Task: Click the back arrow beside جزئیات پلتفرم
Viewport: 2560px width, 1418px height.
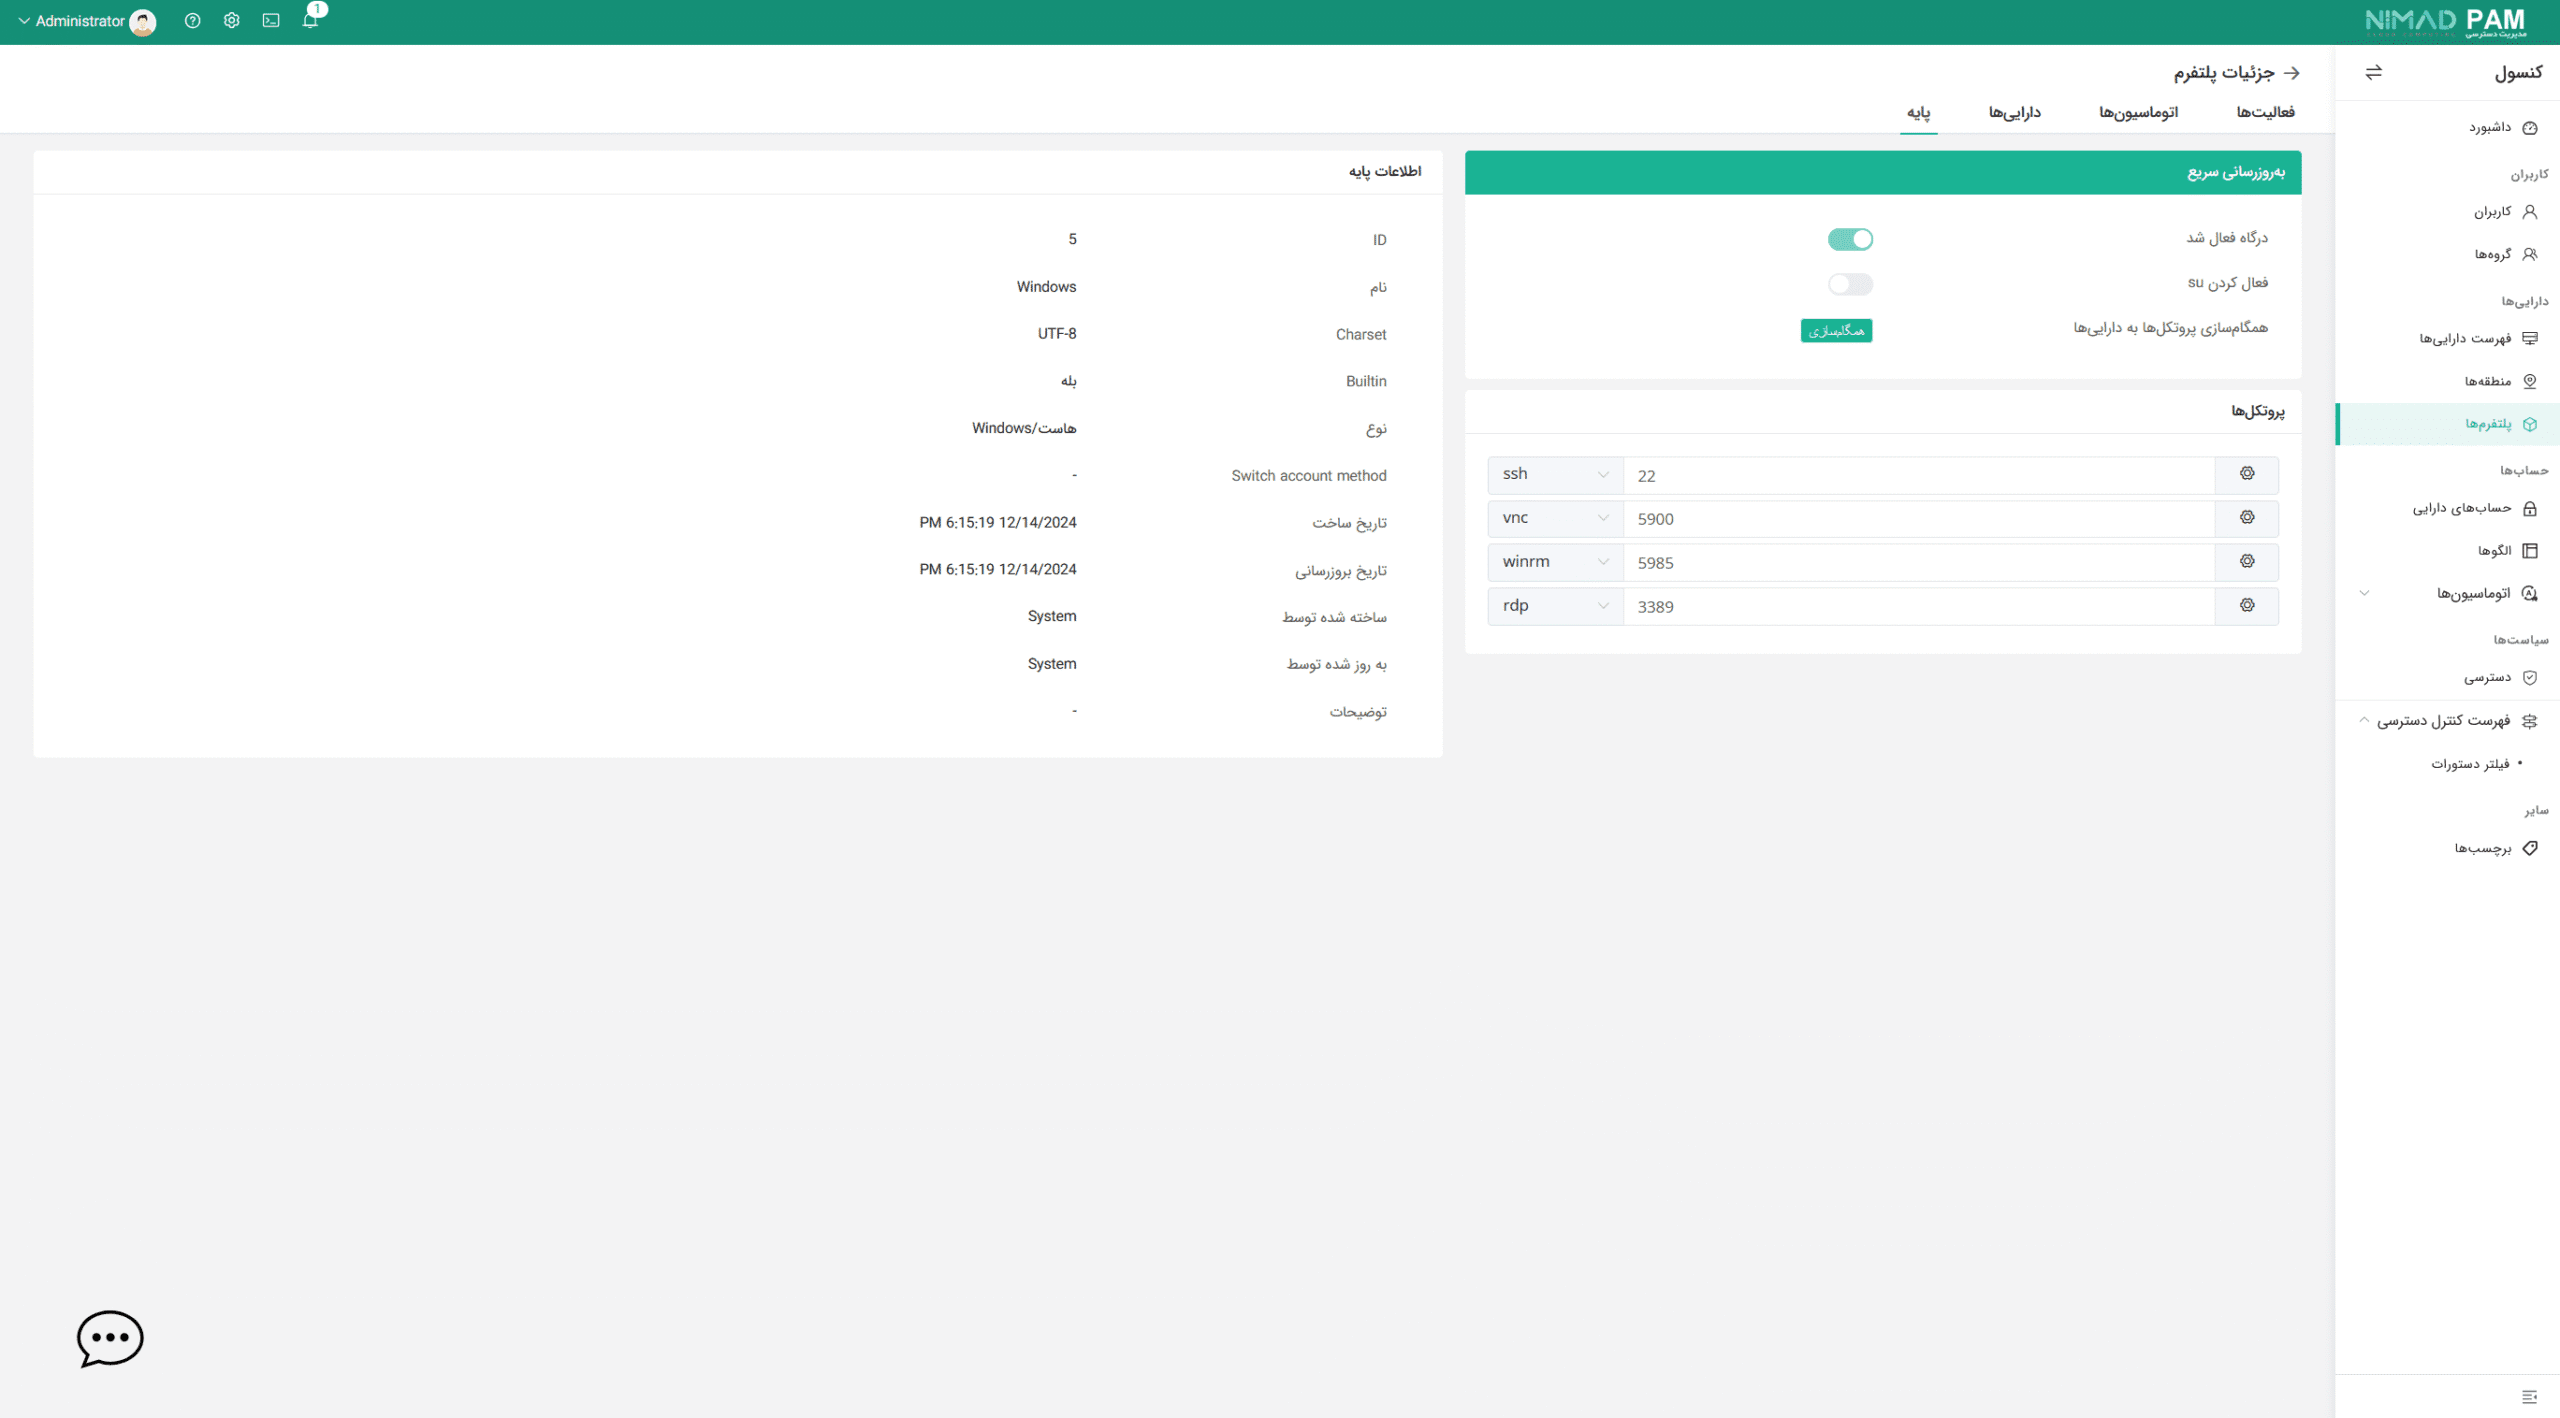Action: tap(2292, 72)
